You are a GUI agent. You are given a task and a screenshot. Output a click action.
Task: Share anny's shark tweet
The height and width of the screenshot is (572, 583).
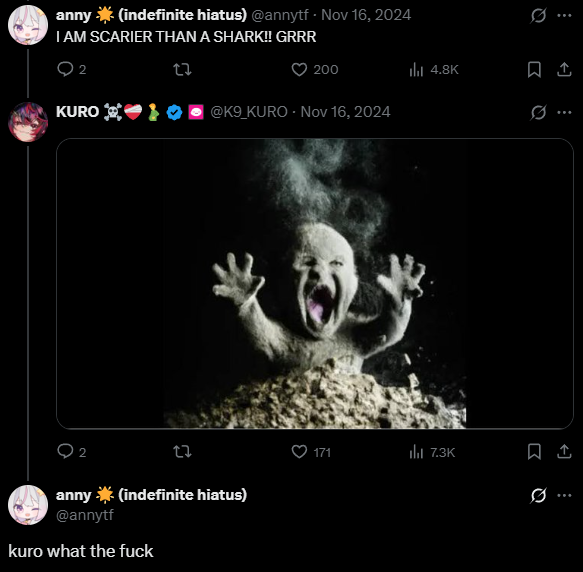[564, 70]
